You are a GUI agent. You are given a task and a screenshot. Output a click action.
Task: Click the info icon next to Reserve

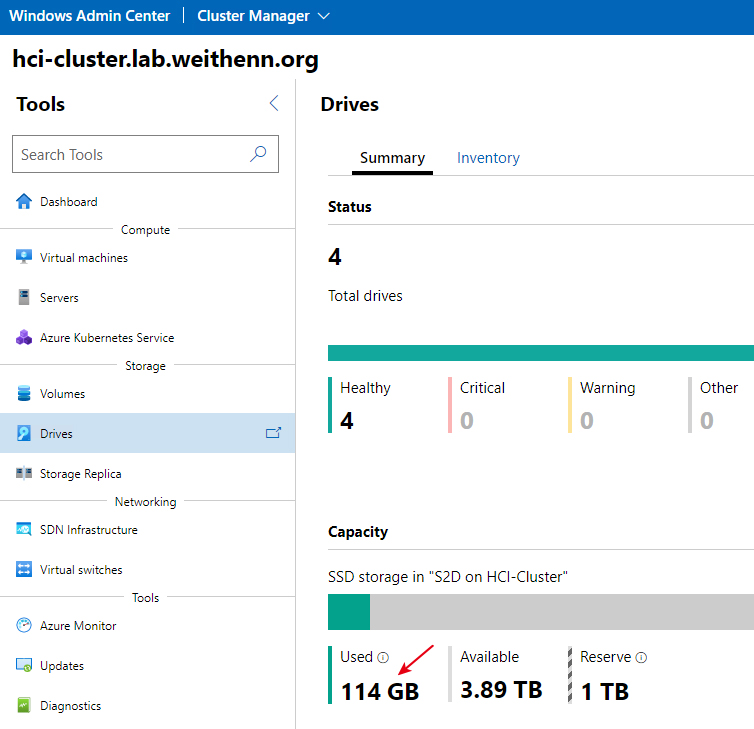pyautogui.click(x=641, y=657)
